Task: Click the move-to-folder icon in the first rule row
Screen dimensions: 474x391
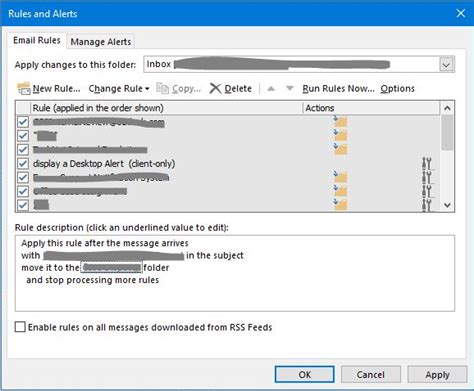Action: [x=340, y=121]
